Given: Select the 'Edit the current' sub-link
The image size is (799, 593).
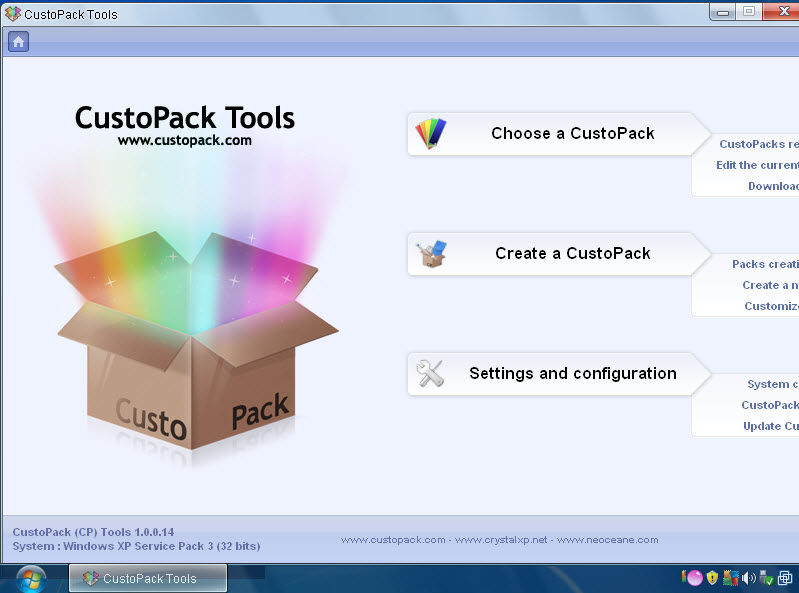Looking at the screenshot, I should point(757,165).
